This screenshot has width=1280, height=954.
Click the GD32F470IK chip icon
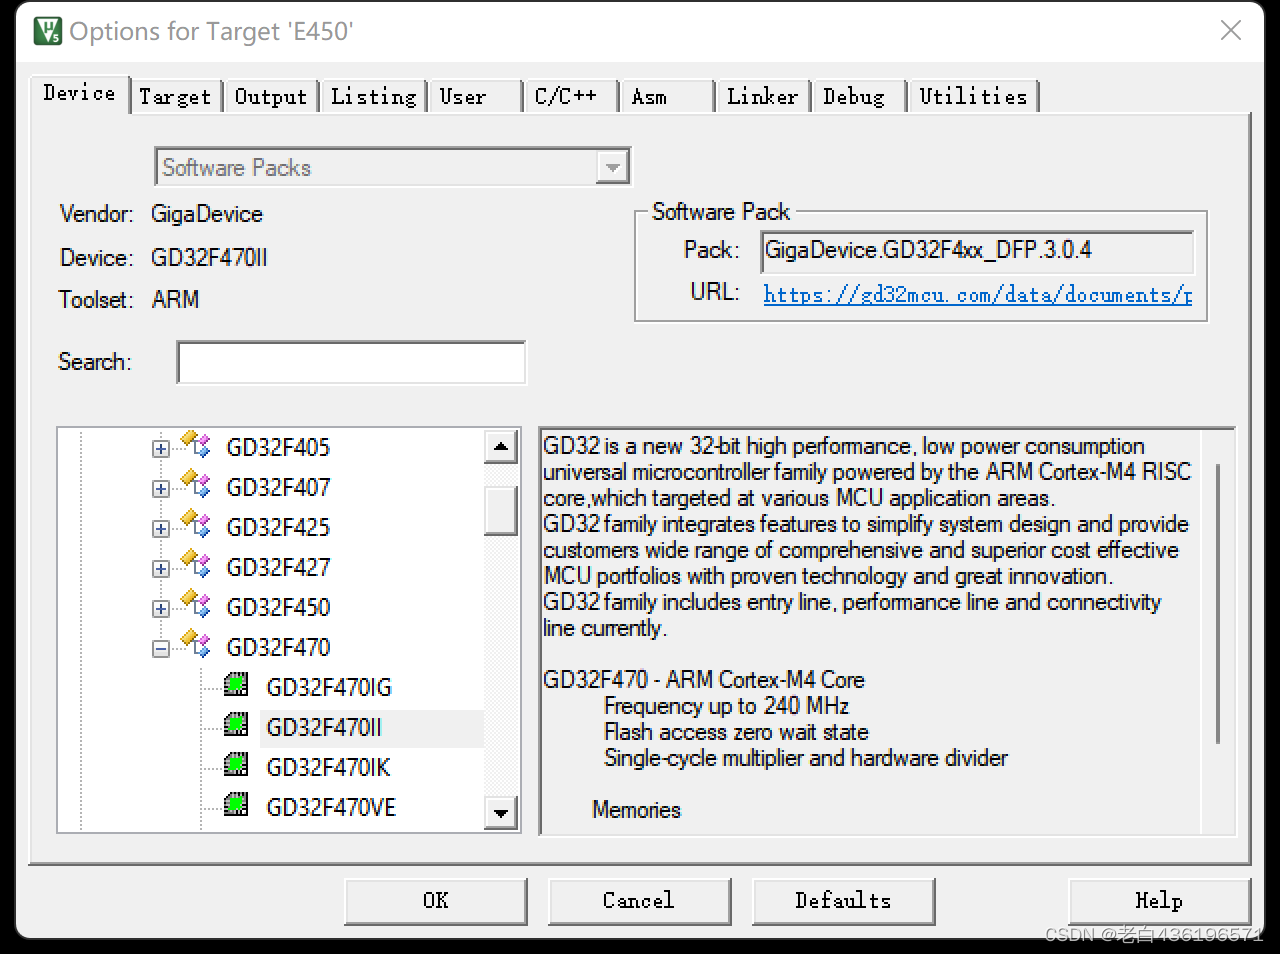pyautogui.click(x=236, y=765)
